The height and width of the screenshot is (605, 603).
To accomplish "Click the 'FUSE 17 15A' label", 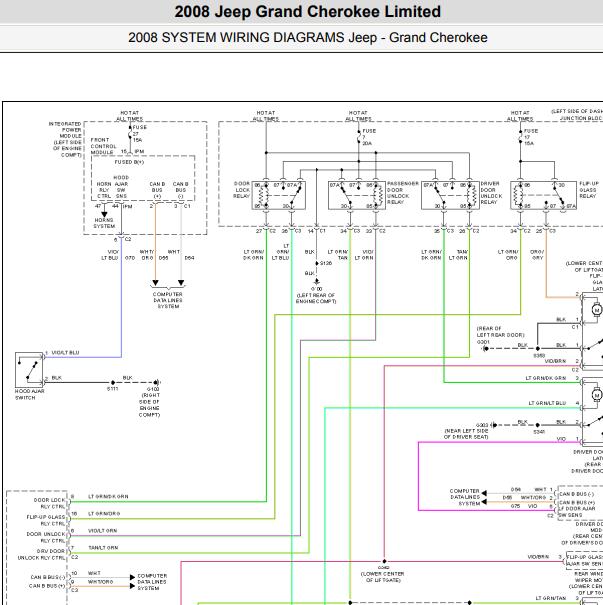I will (x=531, y=137).
